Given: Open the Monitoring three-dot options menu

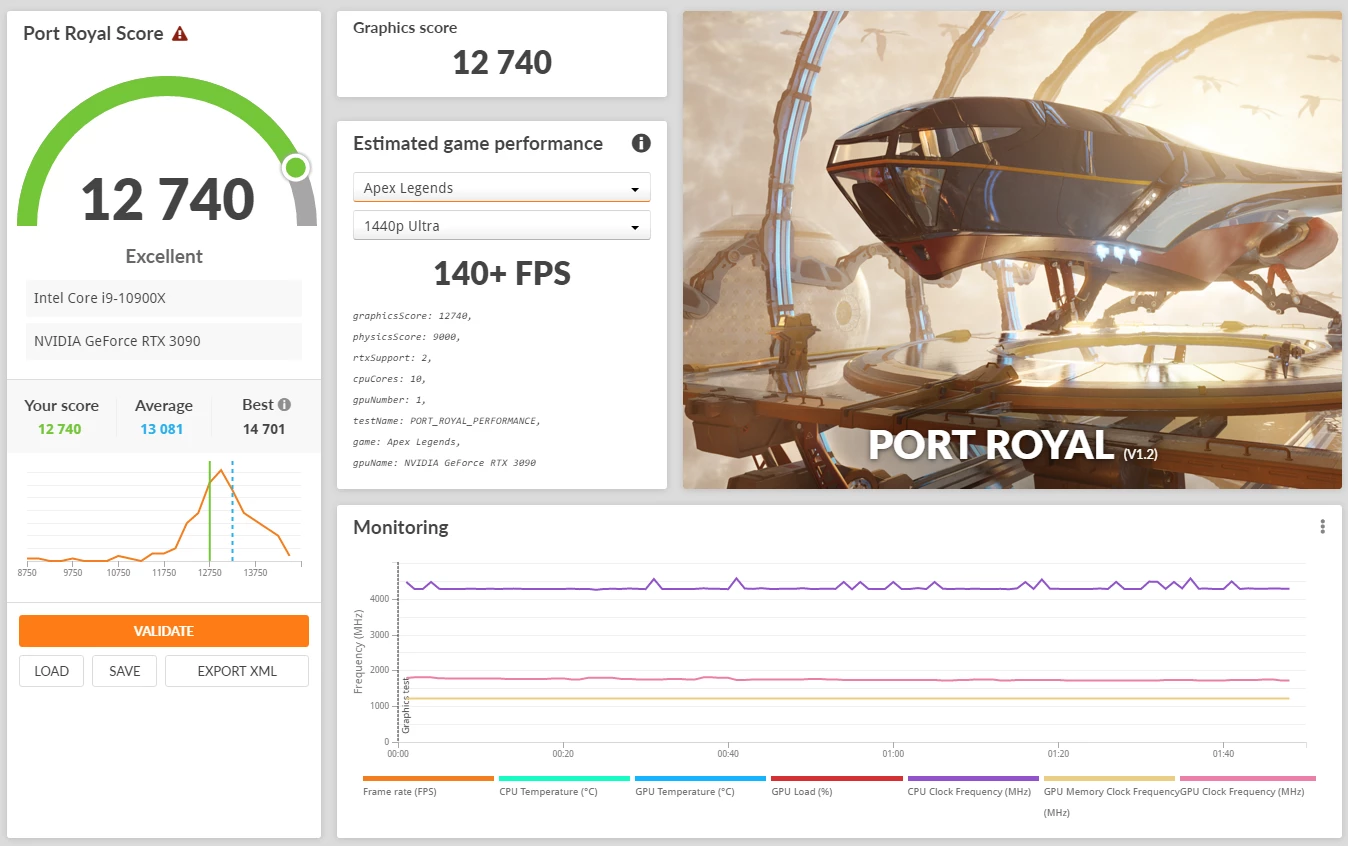Looking at the screenshot, I should click(x=1322, y=527).
